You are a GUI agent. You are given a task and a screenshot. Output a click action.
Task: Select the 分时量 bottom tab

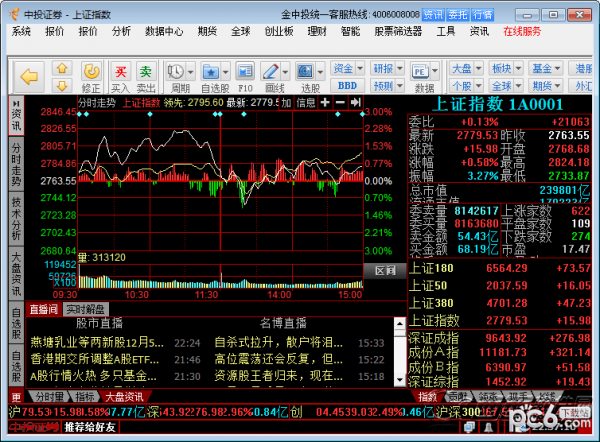pos(50,397)
